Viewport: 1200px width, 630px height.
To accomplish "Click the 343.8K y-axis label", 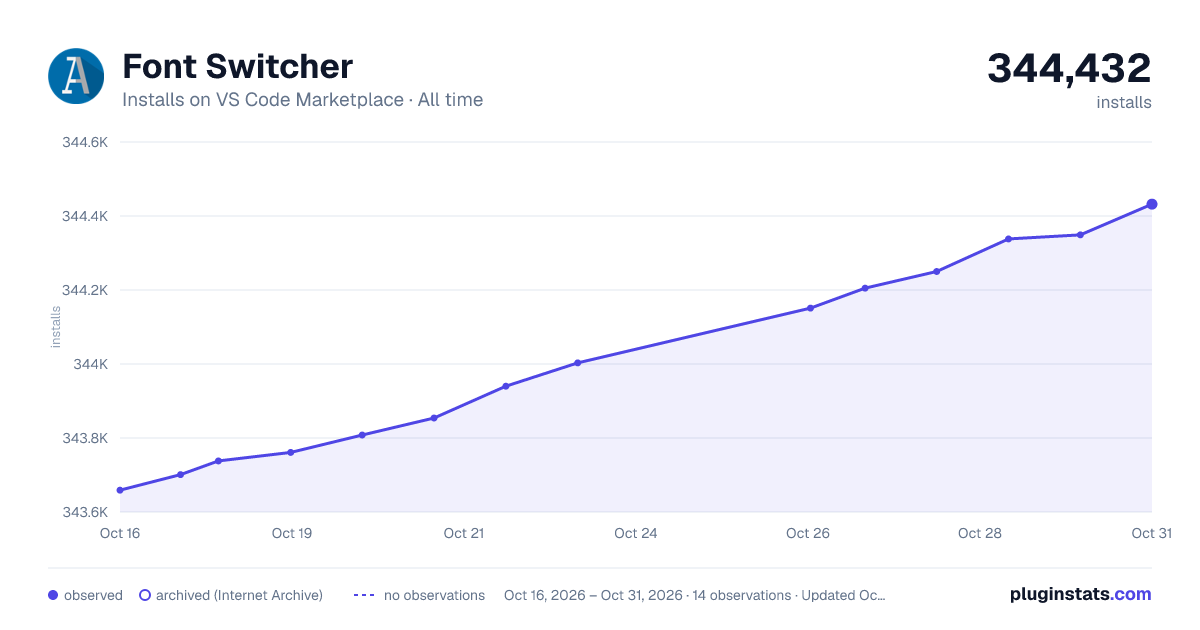I will point(84,438).
